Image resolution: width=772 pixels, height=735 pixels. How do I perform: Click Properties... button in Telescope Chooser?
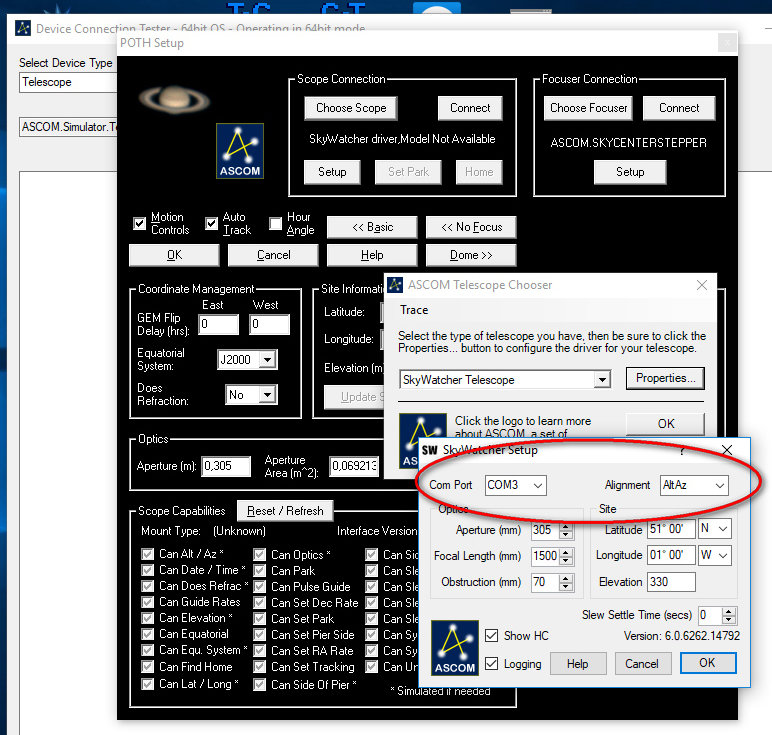click(x=665, y=378)
